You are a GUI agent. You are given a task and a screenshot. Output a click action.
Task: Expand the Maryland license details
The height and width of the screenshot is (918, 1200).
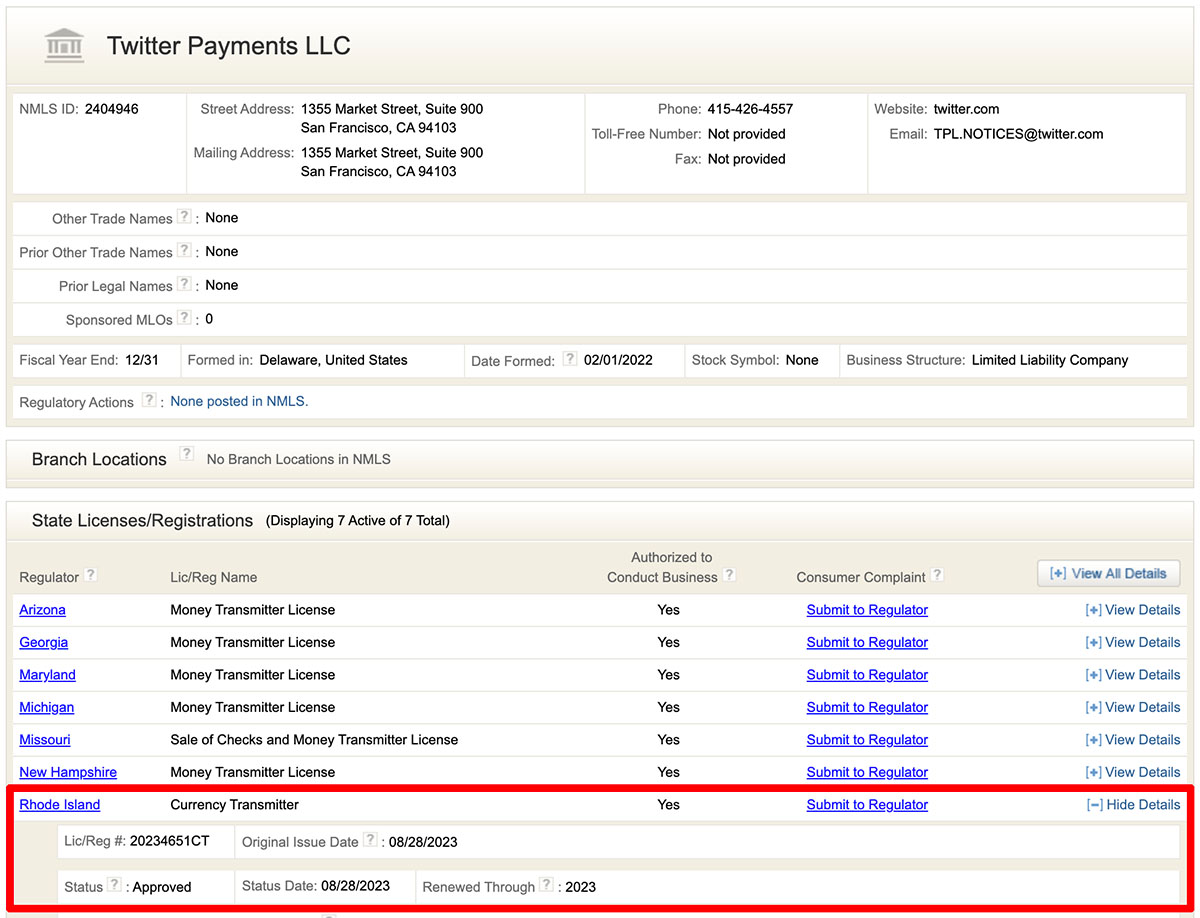tap(1133, 675)
